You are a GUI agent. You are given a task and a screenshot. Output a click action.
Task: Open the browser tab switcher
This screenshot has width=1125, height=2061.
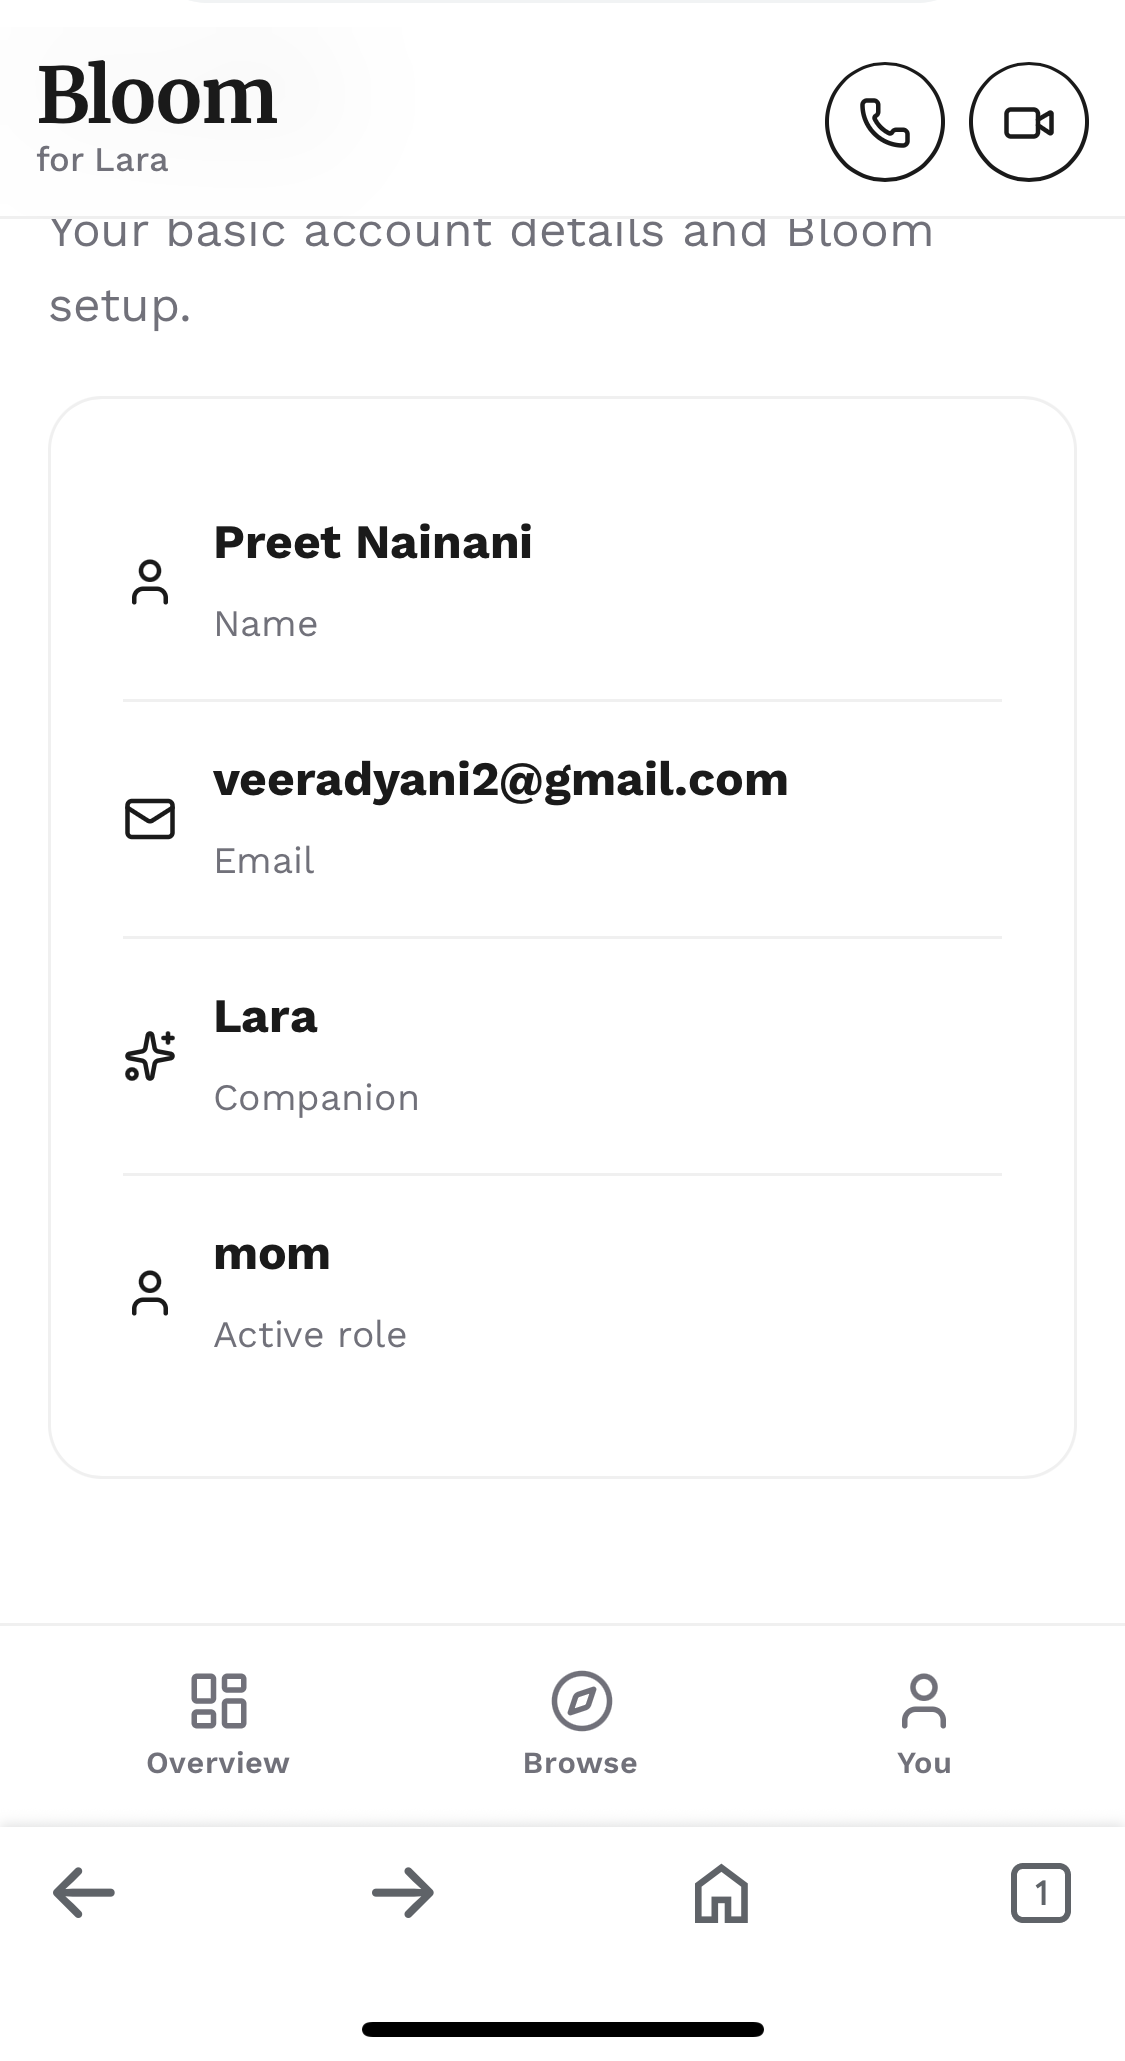click(1040, 1892)
